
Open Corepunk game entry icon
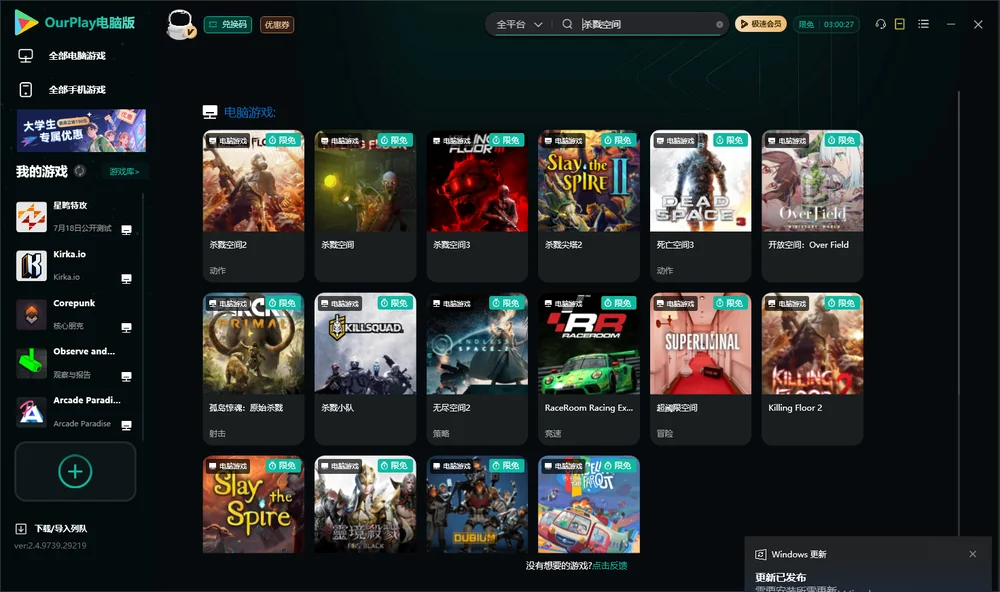pos(31,314)
